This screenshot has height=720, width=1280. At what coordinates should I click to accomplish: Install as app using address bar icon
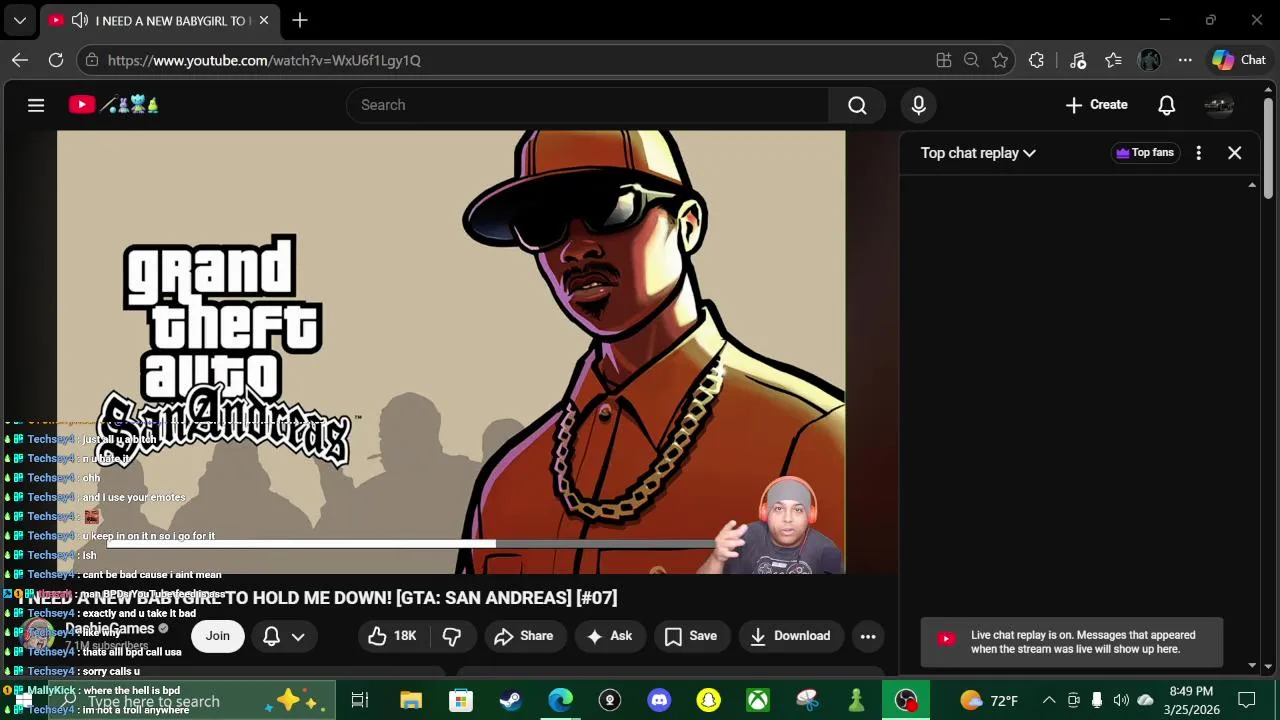click(x=943, y=60)
